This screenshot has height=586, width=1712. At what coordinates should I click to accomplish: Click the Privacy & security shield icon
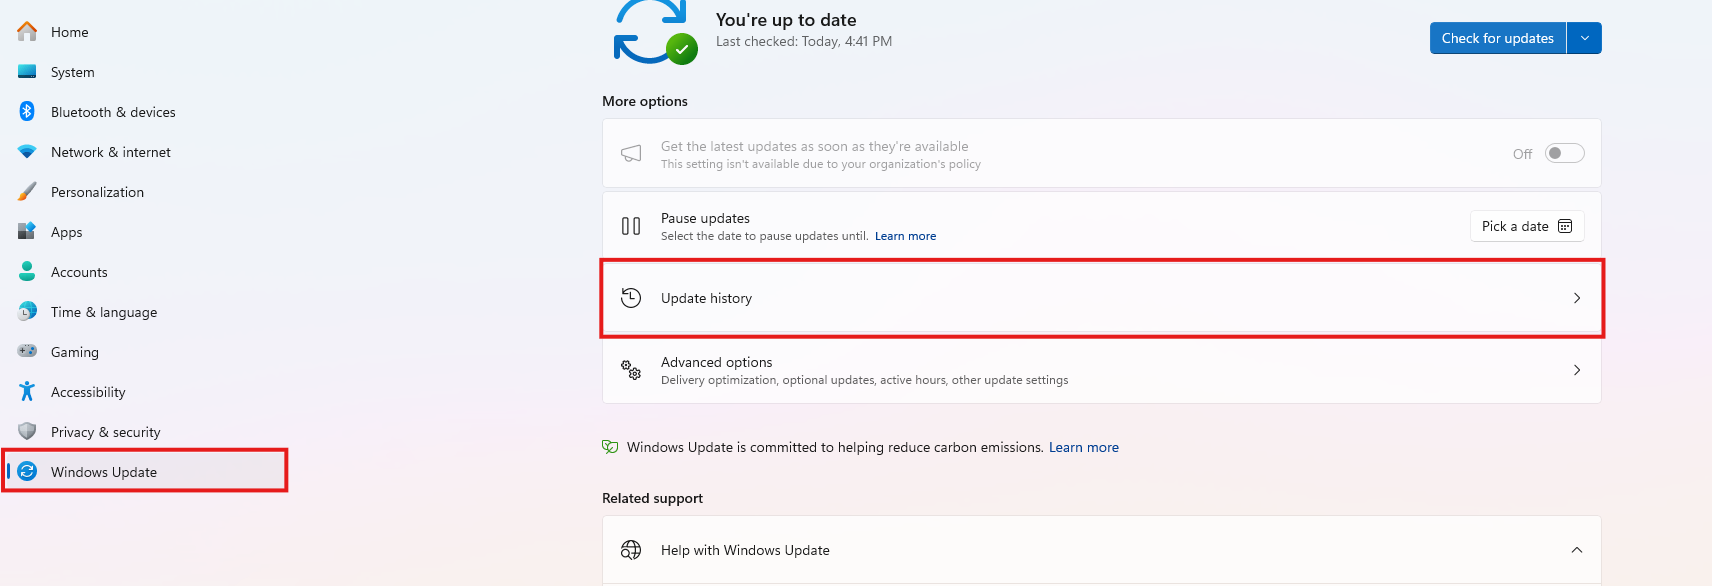point(27,431)
